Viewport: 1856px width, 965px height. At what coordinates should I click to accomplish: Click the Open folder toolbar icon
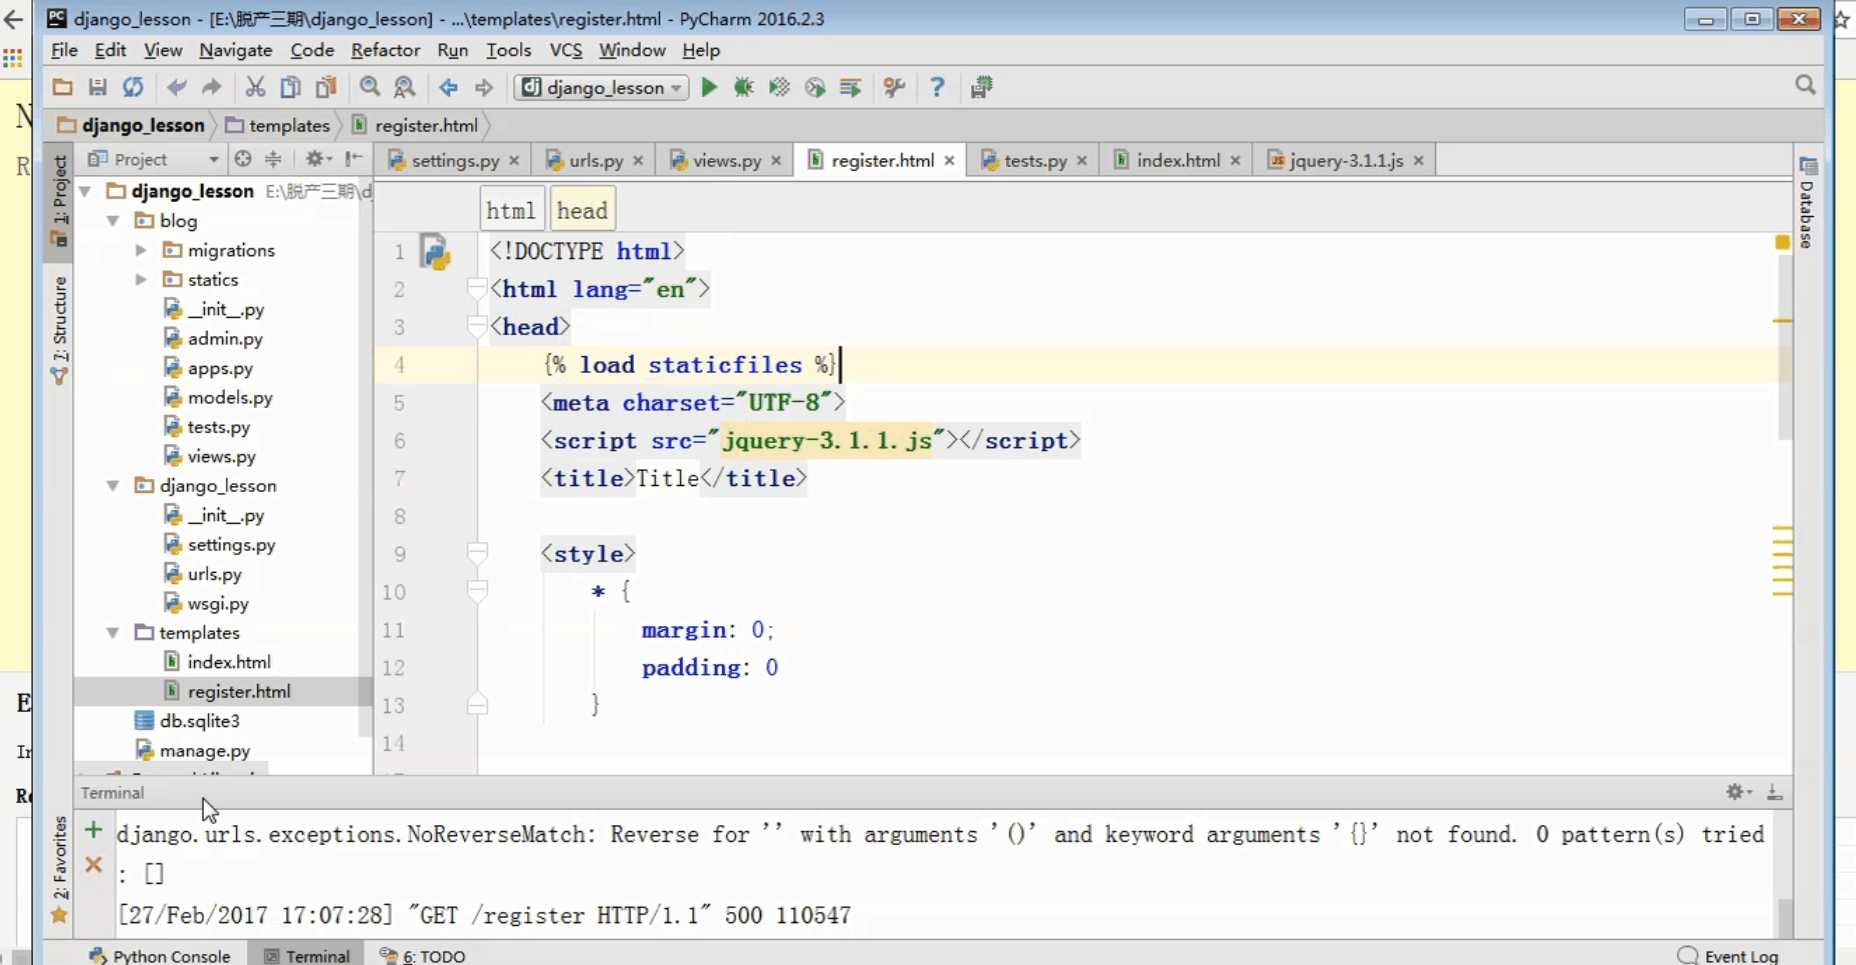click(62, 87)
